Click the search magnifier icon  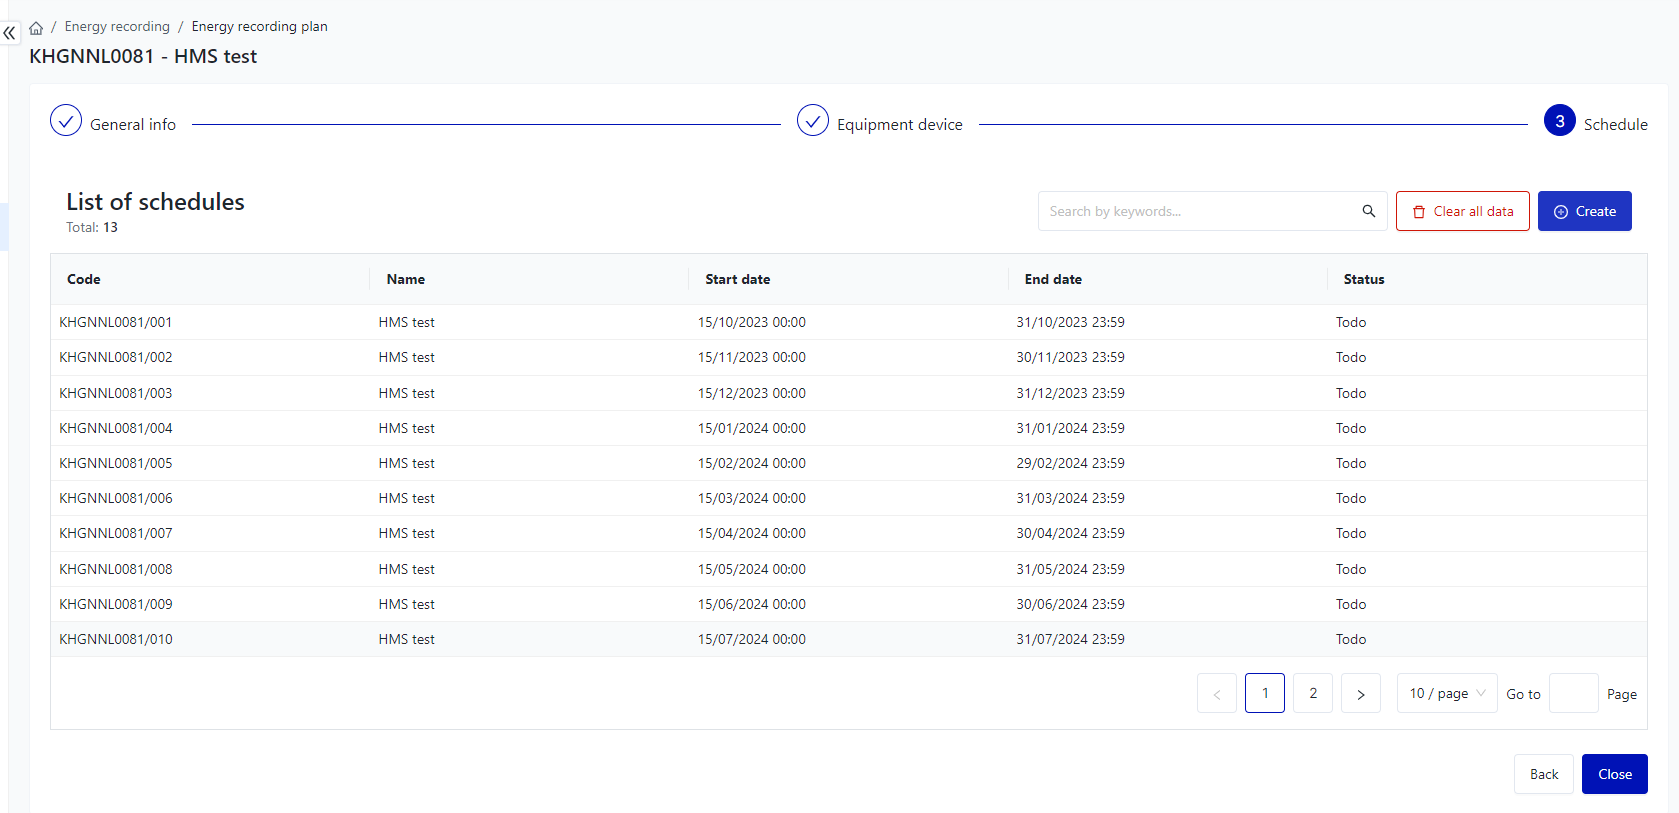click(1368, 211)
